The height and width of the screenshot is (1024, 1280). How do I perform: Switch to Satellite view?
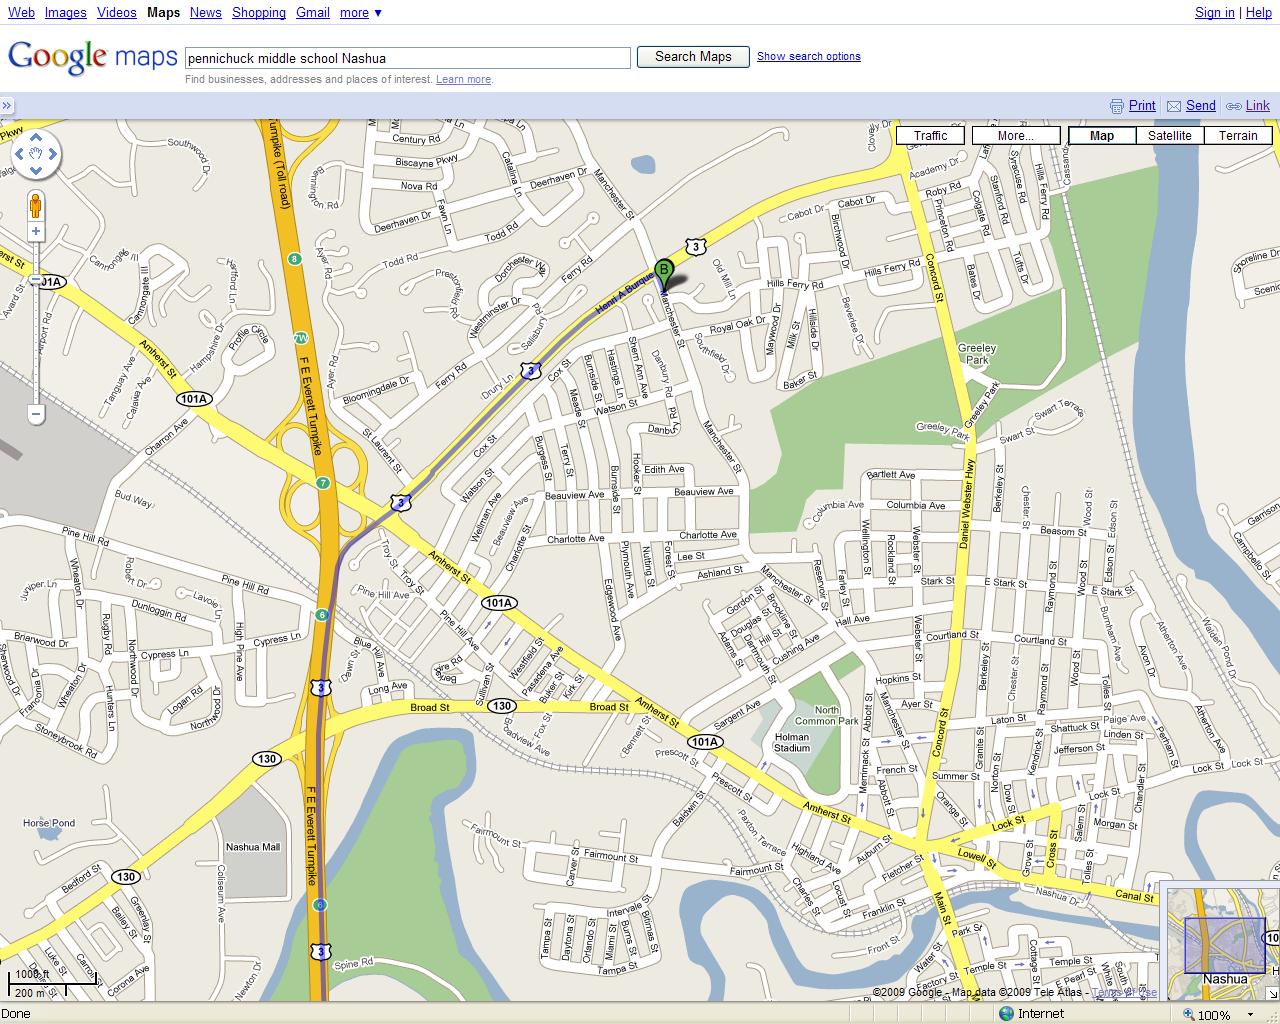[1170, 136]
